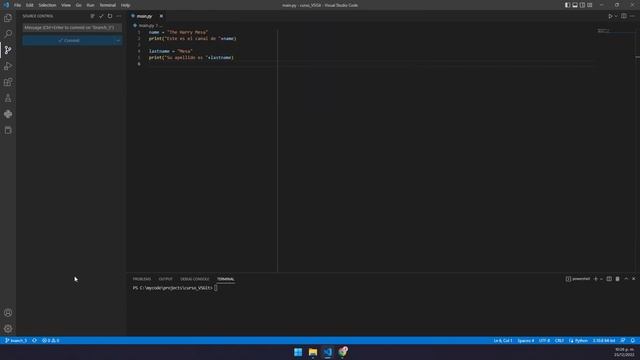Open the Run and Debug view

pyautogui.click(x=8, y=66)
